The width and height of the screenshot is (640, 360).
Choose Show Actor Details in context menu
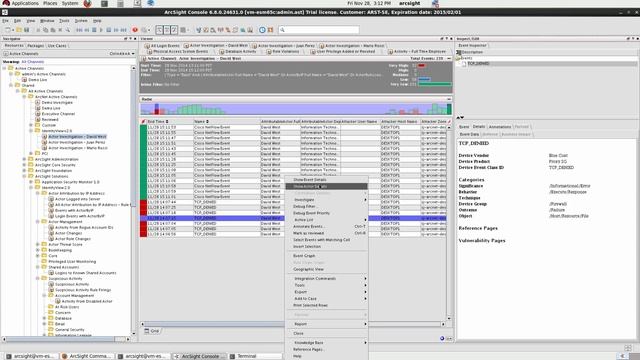click(327, 186)
